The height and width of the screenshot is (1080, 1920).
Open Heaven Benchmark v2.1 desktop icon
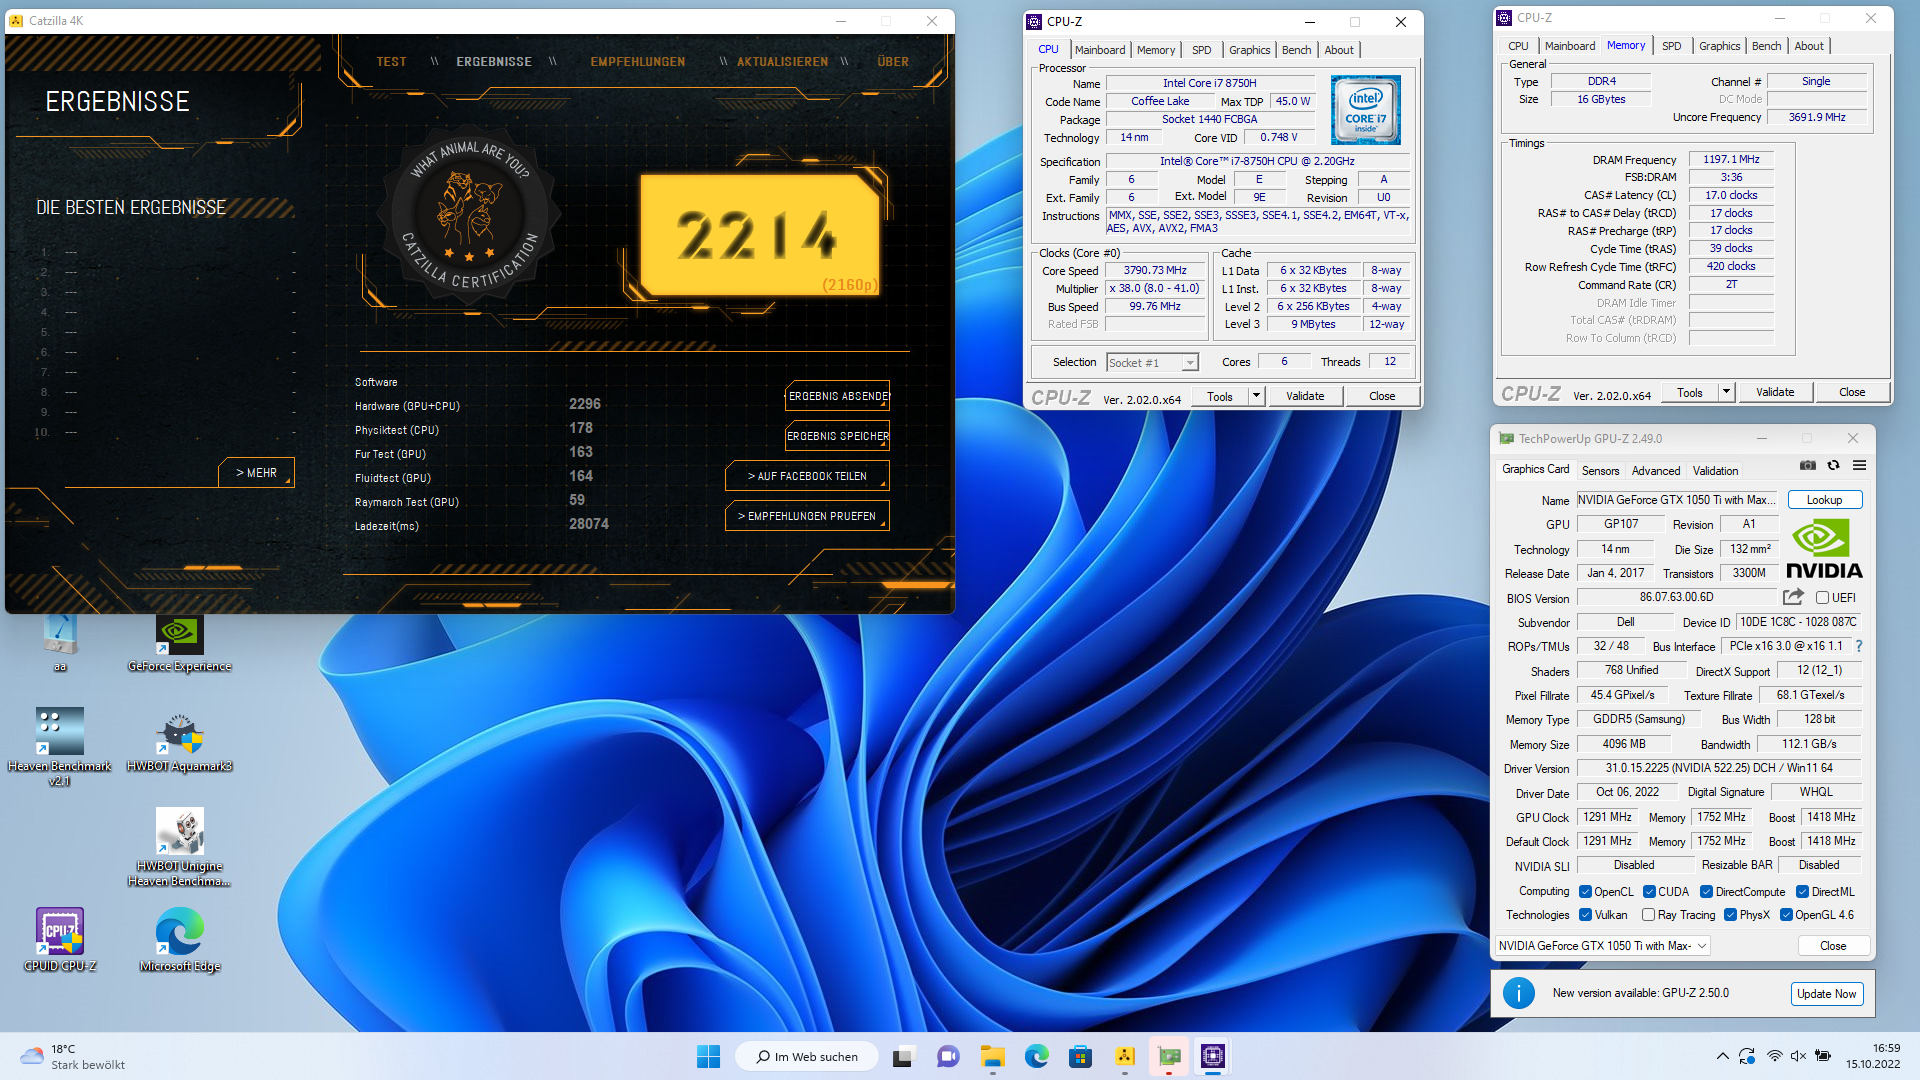(60, 747)
